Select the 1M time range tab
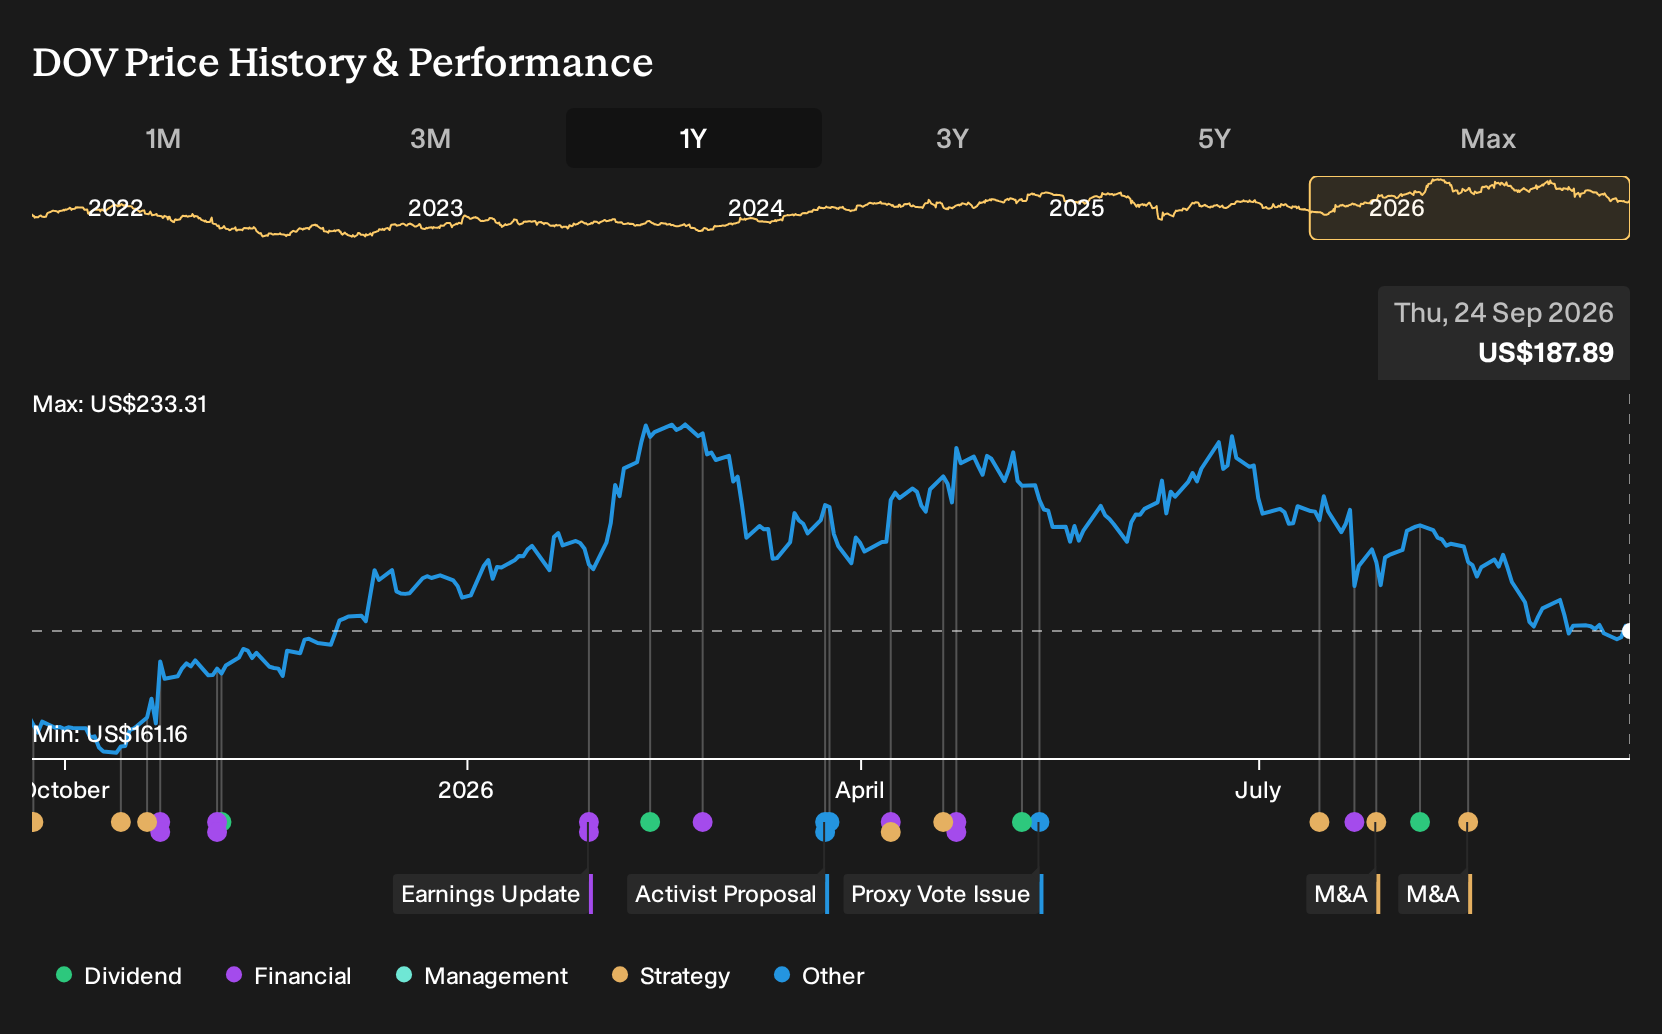 point(163,138)
